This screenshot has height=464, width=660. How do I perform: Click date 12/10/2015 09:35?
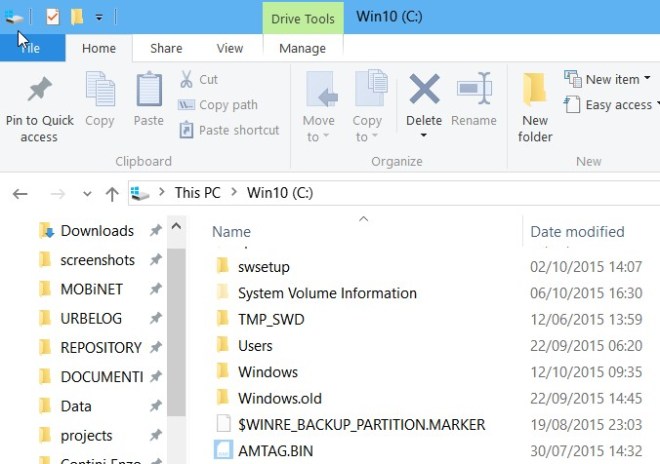pyautogui.click(x=586, y=372)
